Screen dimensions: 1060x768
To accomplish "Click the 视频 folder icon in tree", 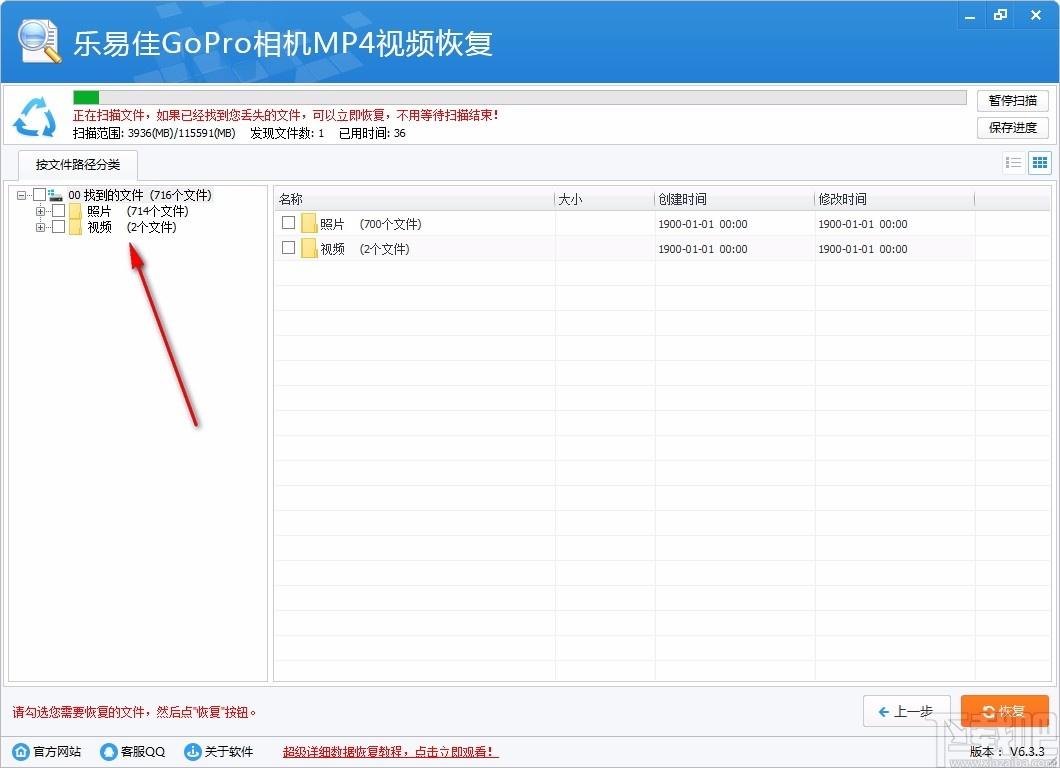I will click(75, 227).
